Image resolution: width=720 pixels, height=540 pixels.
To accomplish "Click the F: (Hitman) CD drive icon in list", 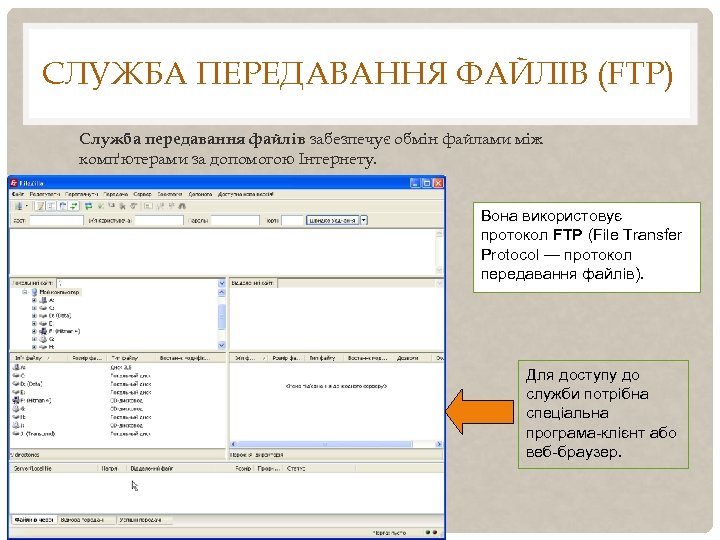I will pos(17,400).
